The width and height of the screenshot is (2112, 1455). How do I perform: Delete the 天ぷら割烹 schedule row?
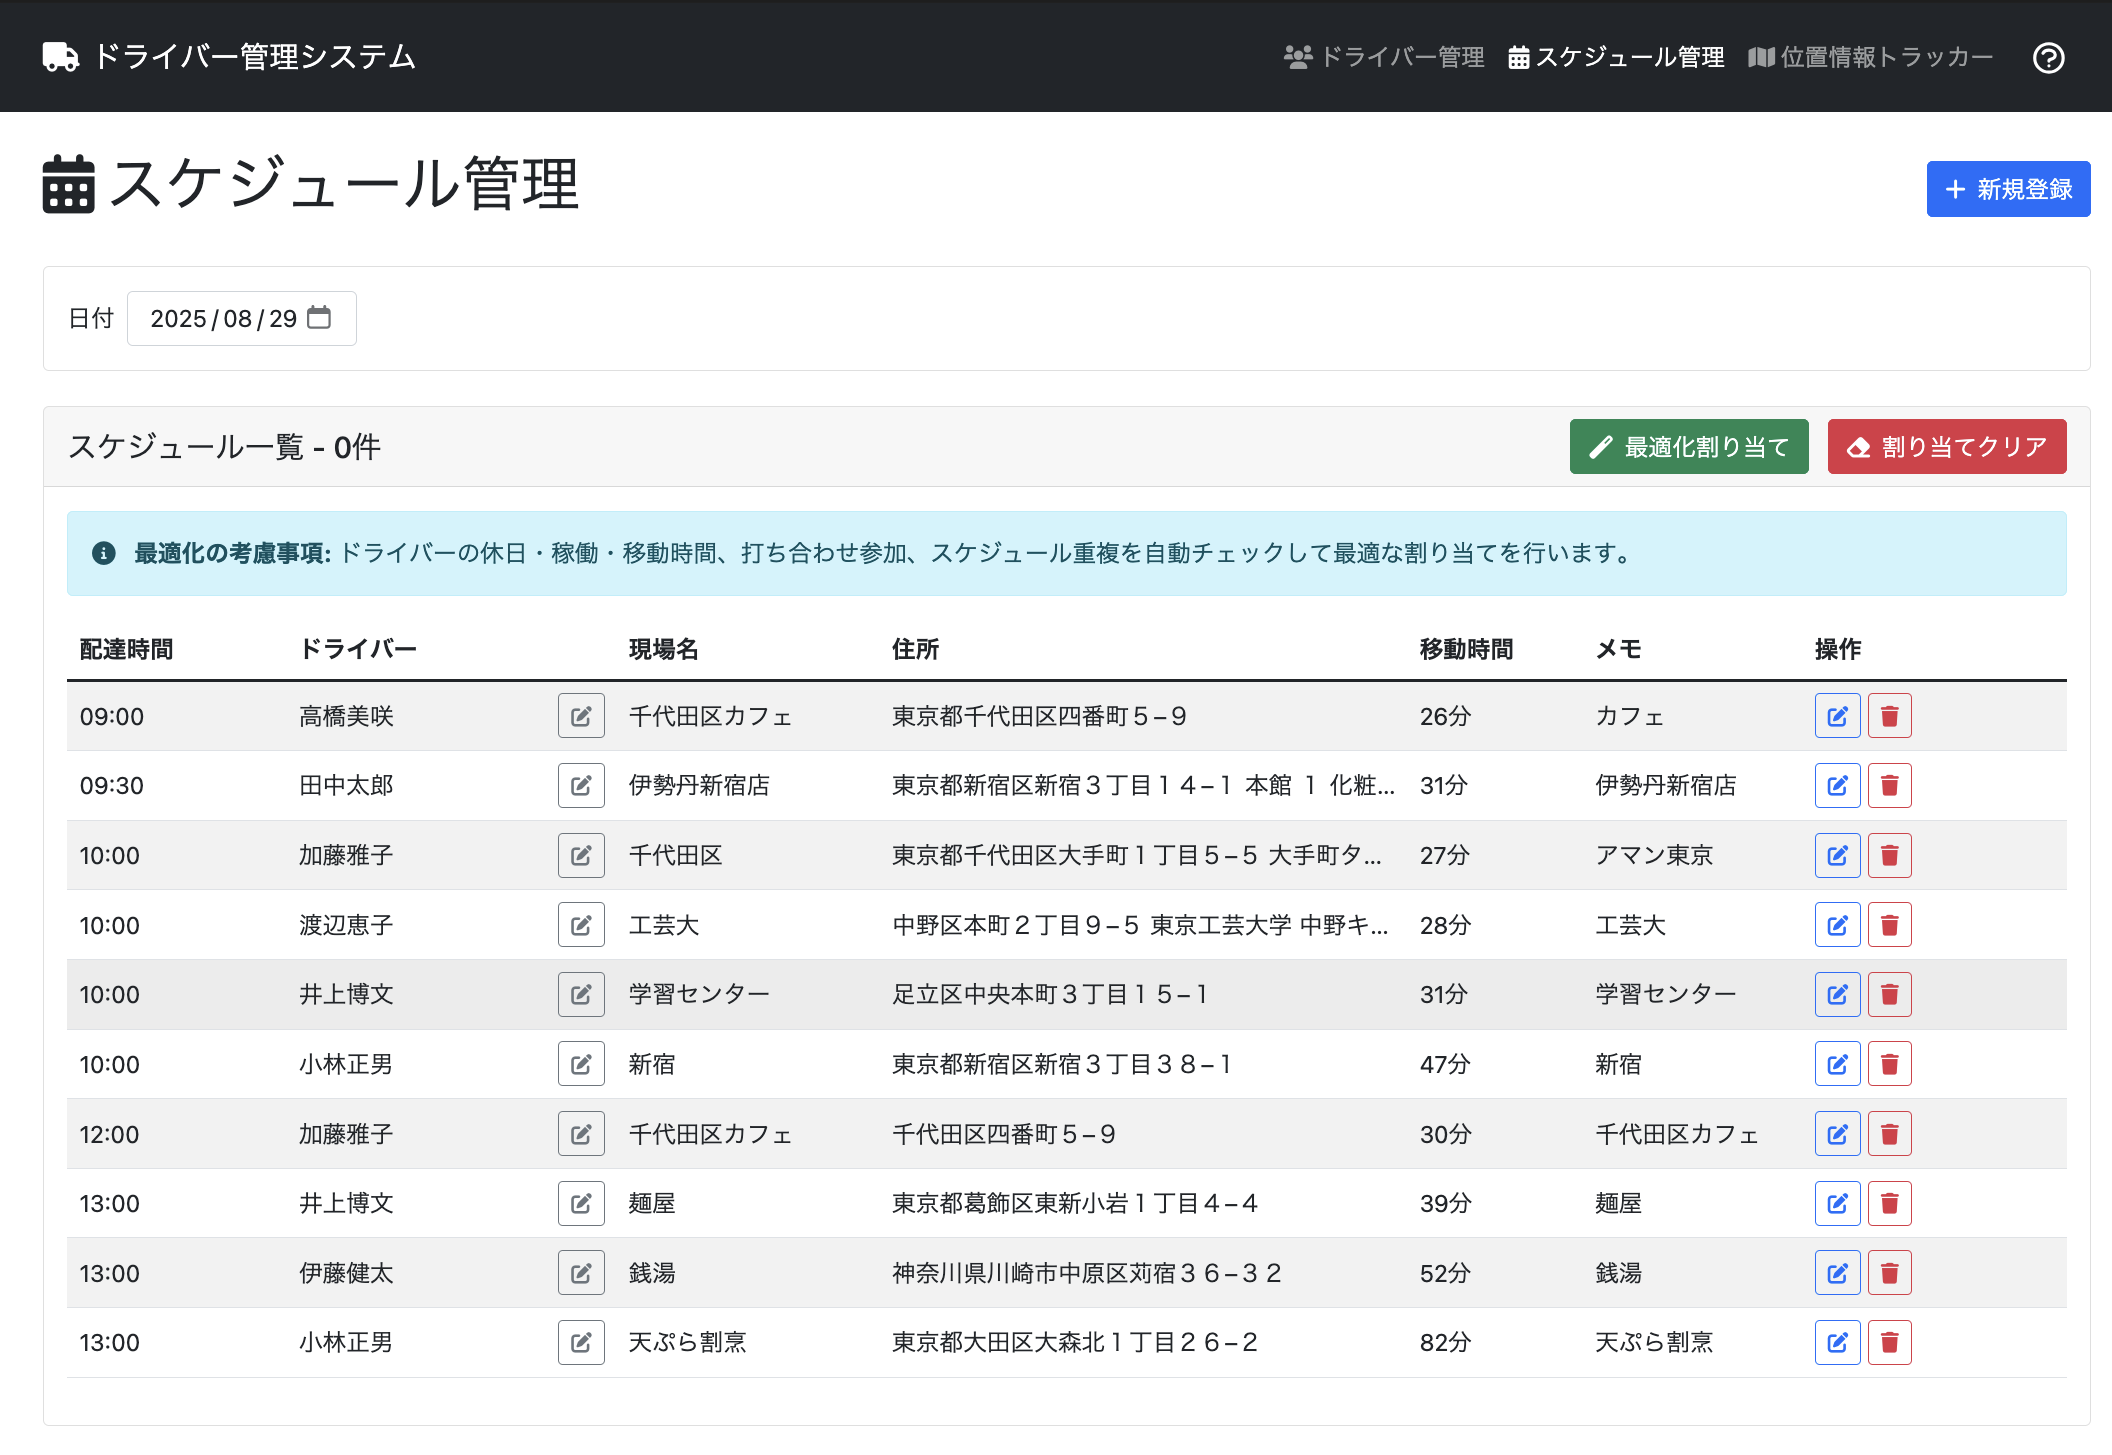pyautogui.click(x=1889, y=1342)
